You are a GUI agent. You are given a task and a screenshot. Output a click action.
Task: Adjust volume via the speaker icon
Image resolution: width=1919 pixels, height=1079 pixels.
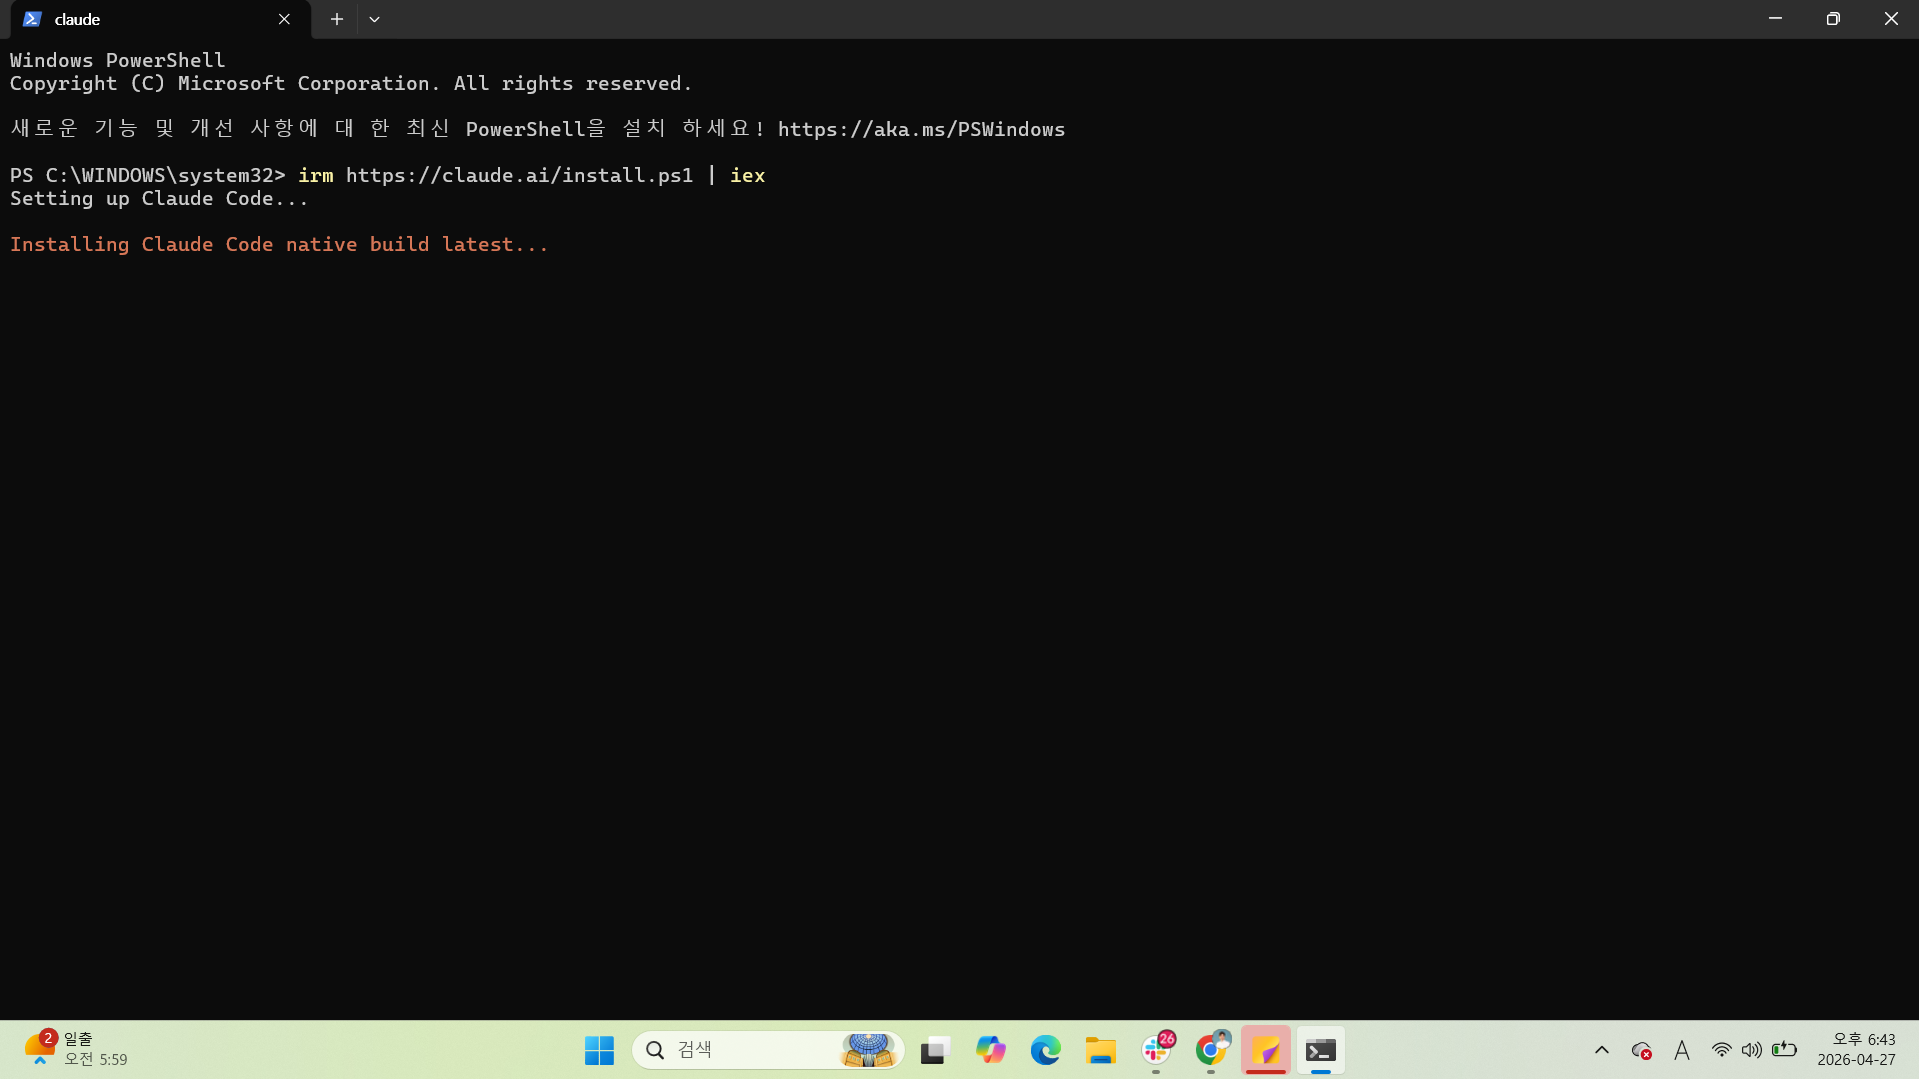[1752, 1050]
